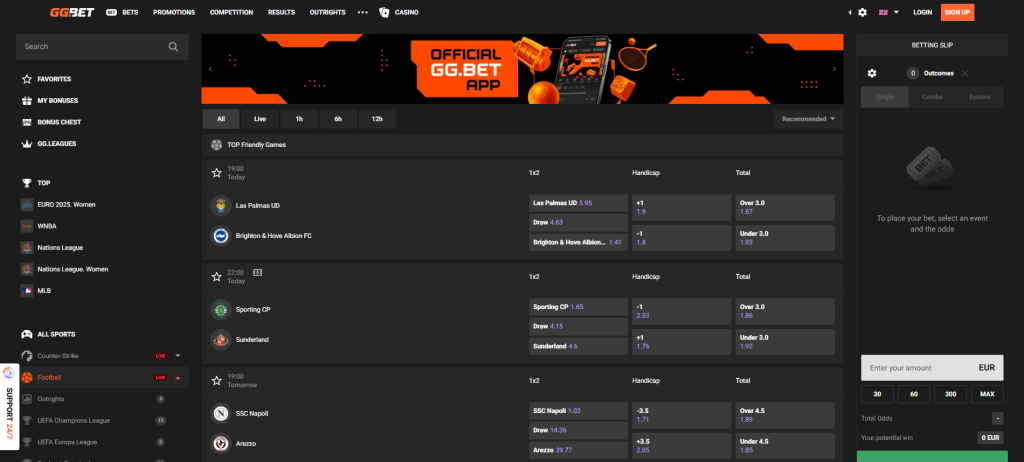Screen dimensions: 1024x462
Task: Clear outcomes with the X icon
Action: 965,73
